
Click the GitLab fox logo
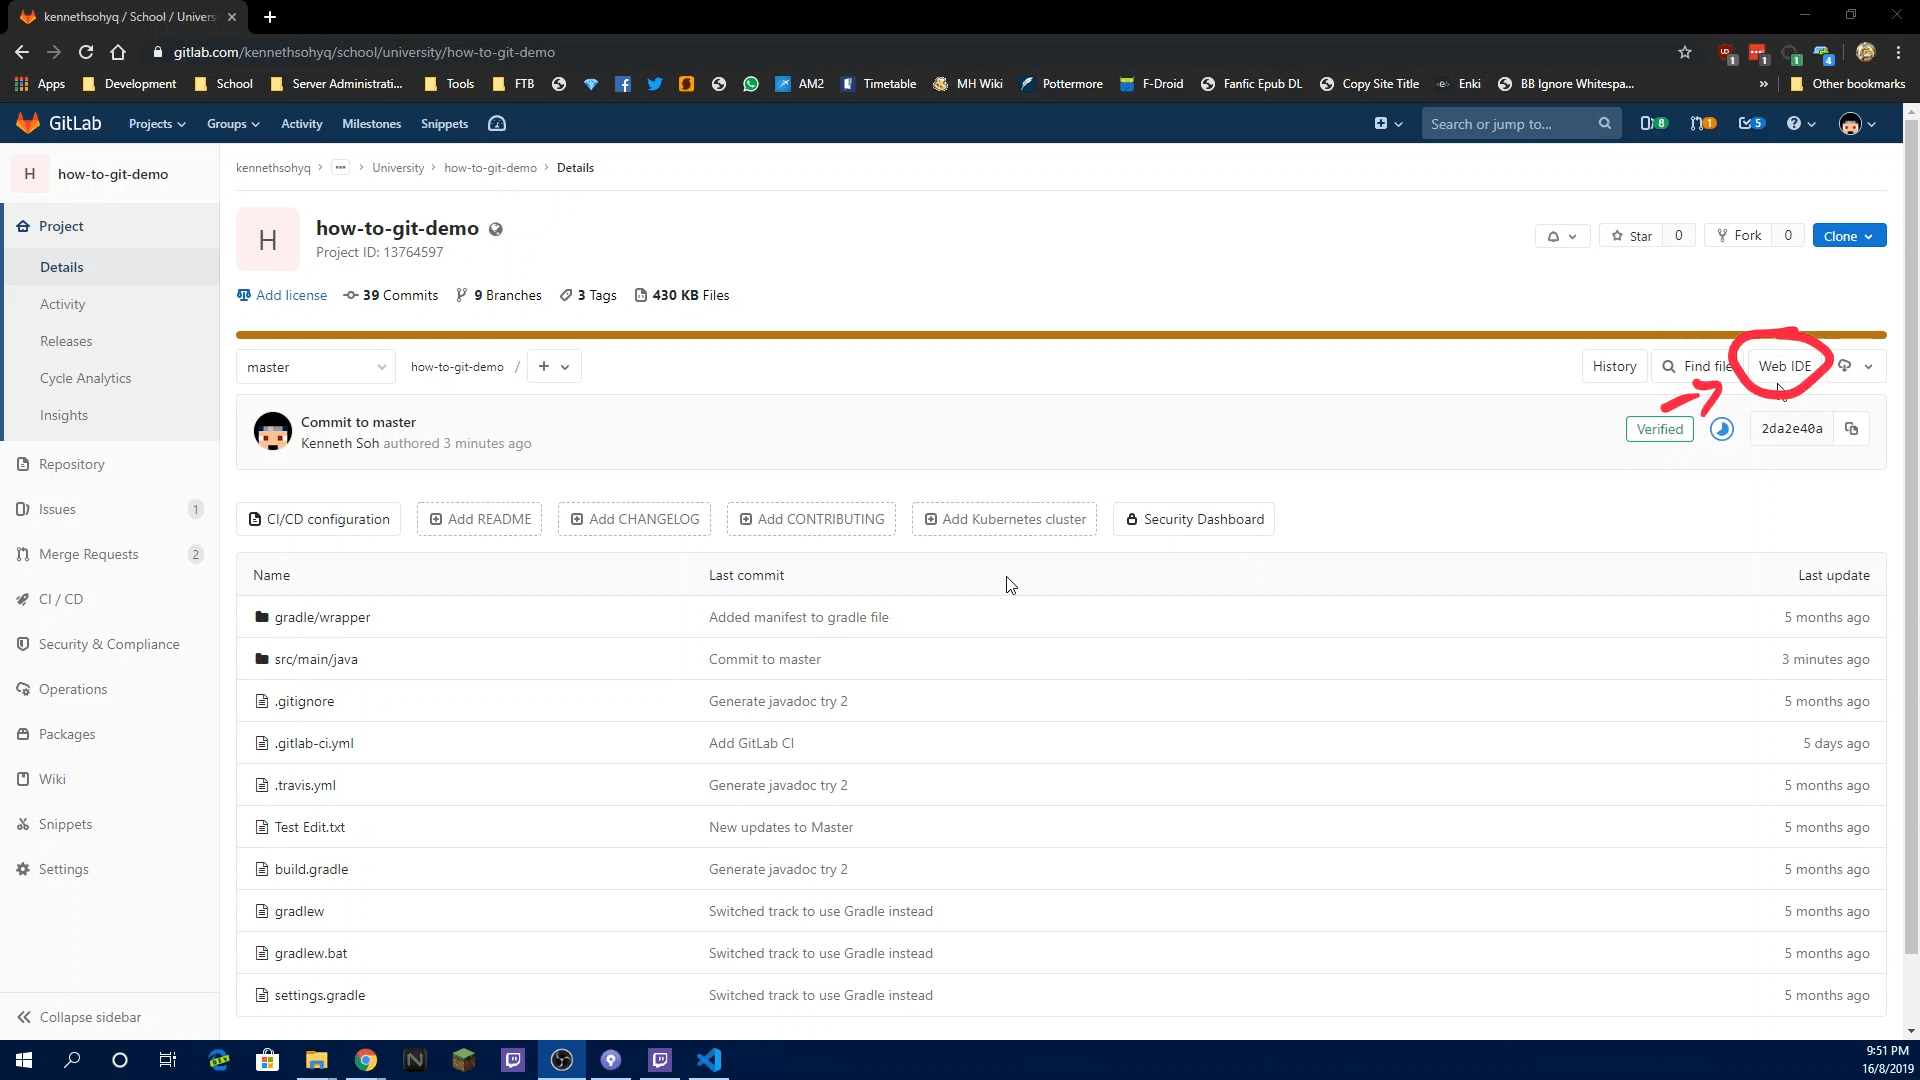tap(28, 123)
